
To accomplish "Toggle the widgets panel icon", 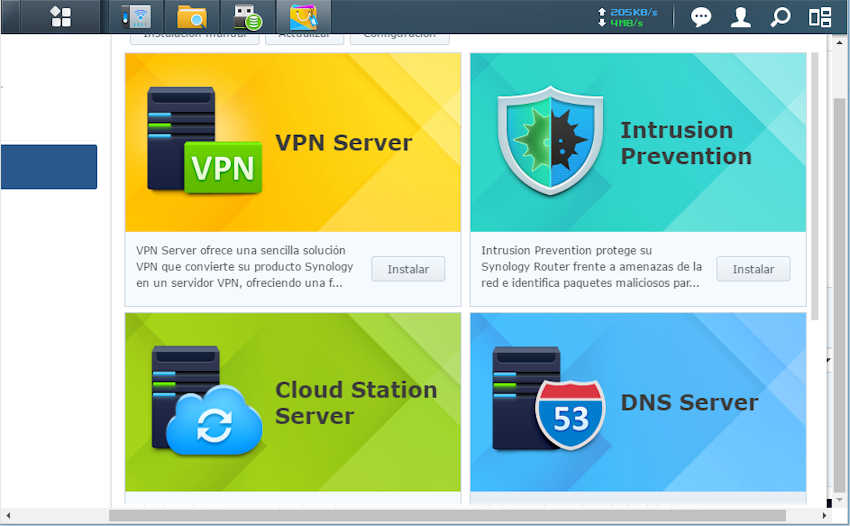I will pos(820,17).
